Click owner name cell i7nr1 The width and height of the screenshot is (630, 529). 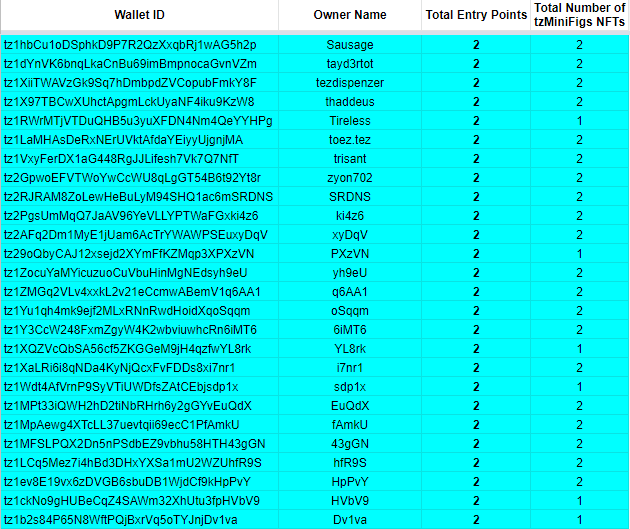click(350, 368)
